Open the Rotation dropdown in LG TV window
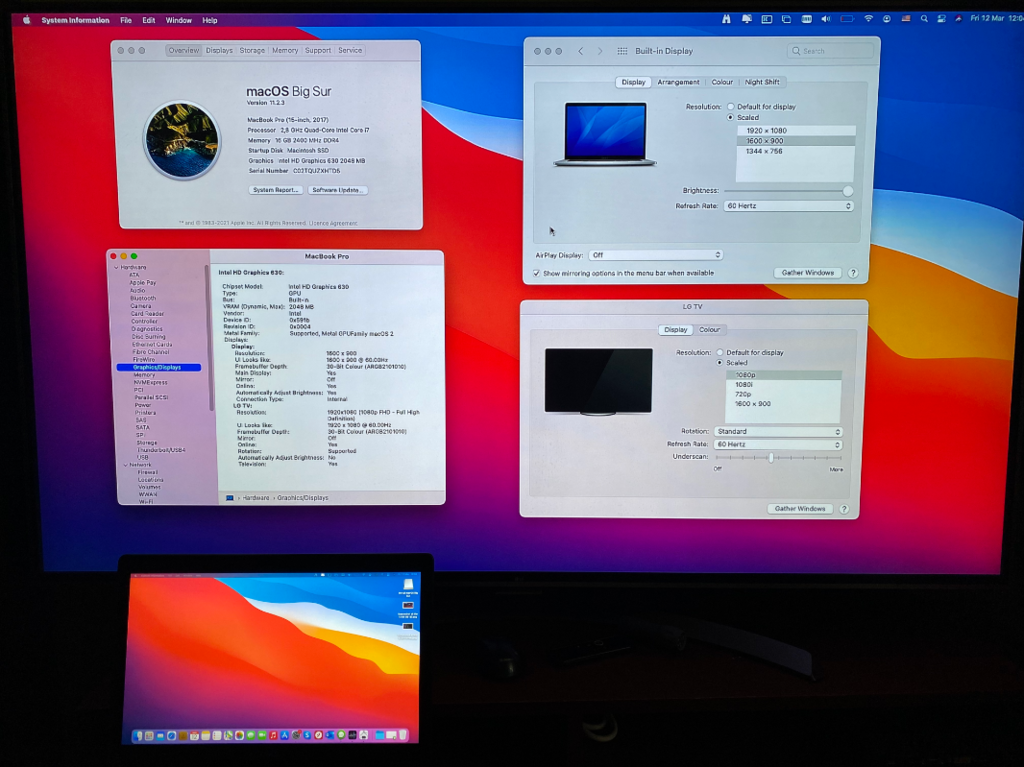 click(778, 432)
